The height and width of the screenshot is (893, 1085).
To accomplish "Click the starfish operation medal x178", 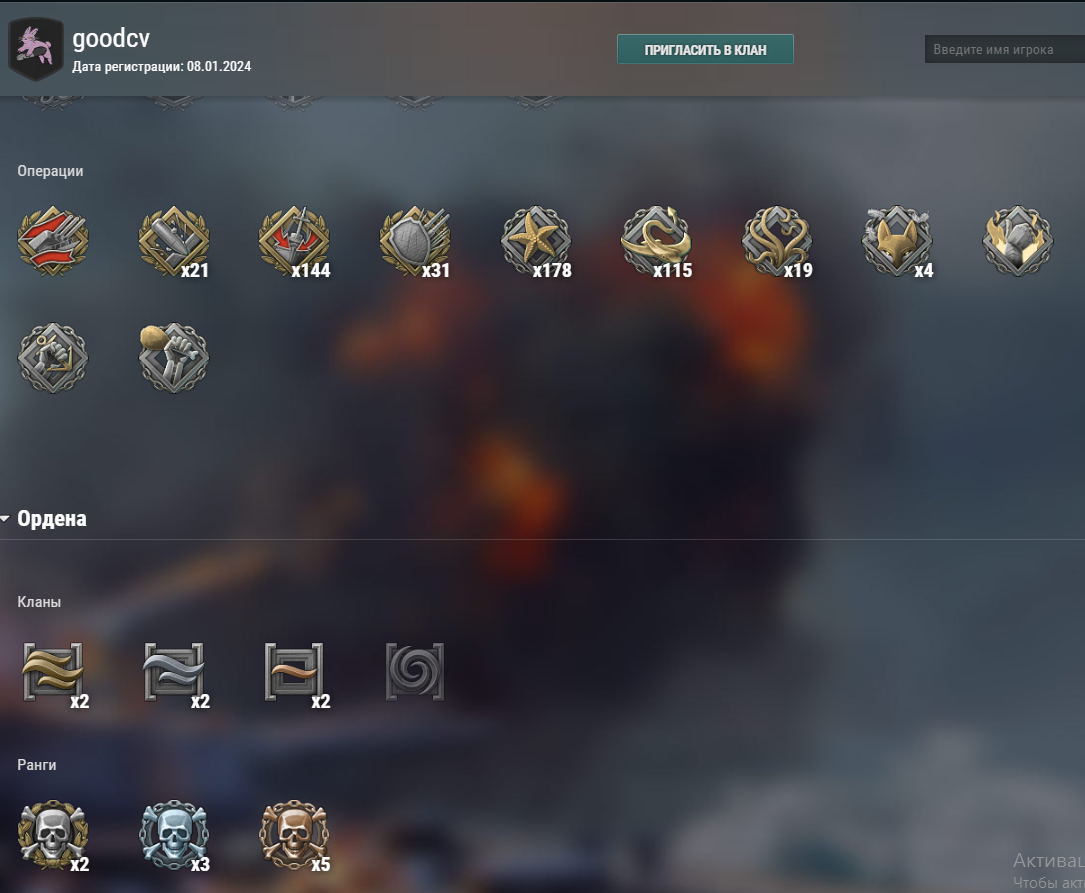I will click(x=536, y=241).
